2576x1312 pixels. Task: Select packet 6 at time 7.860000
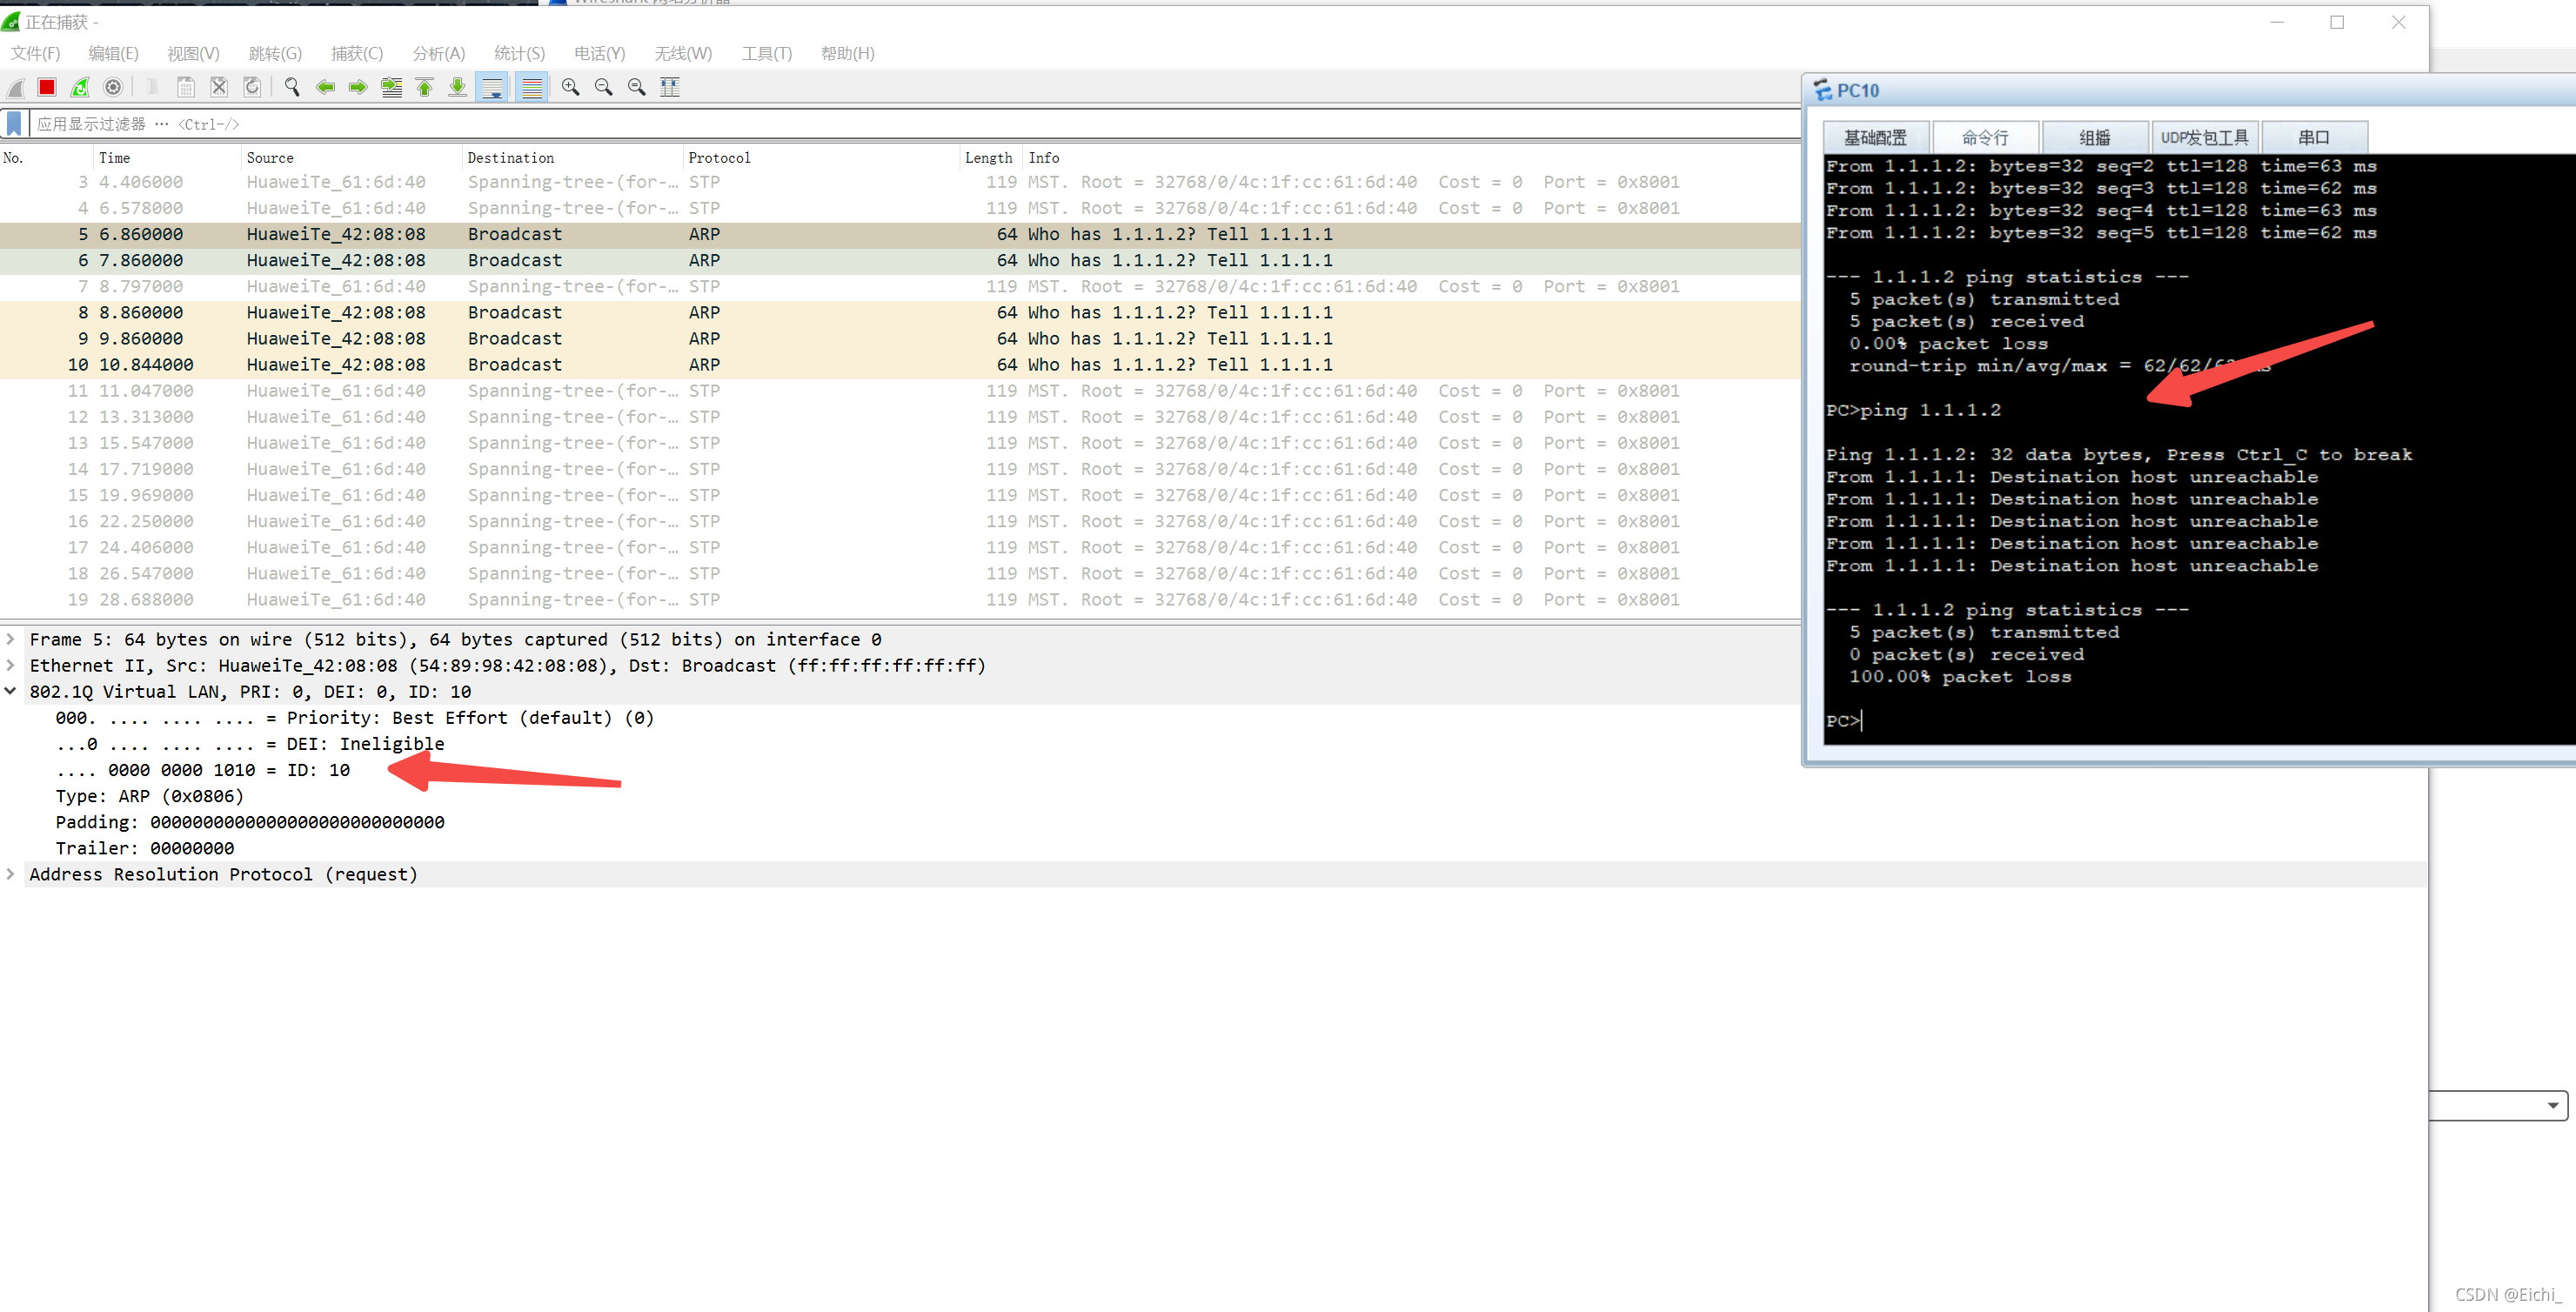(900, 260)
